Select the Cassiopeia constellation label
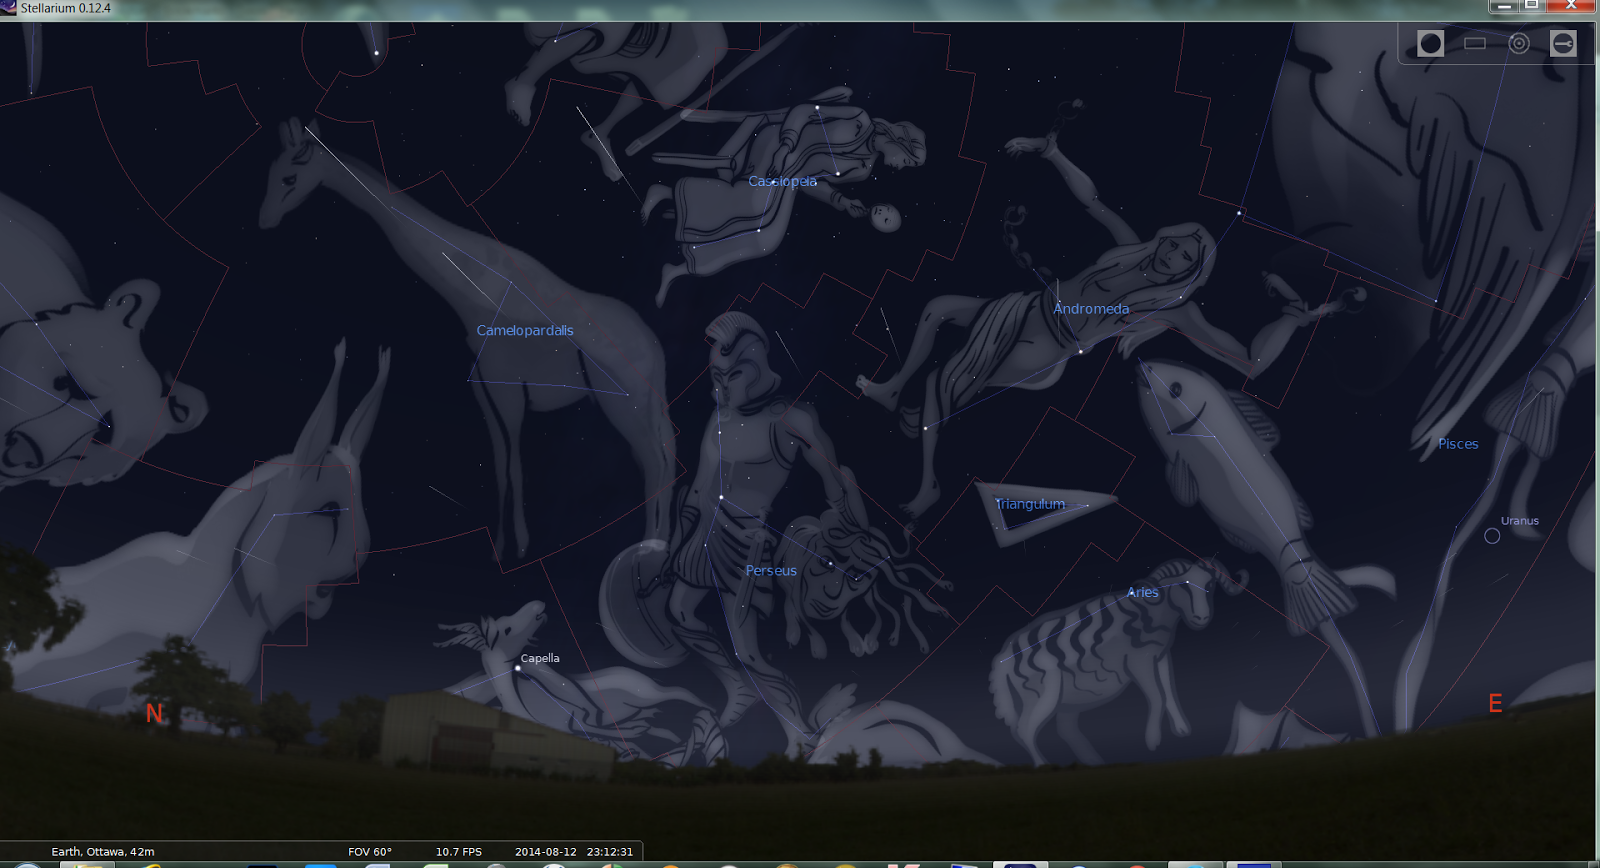Screen dimensions: 1600x868 pos(782,181)
